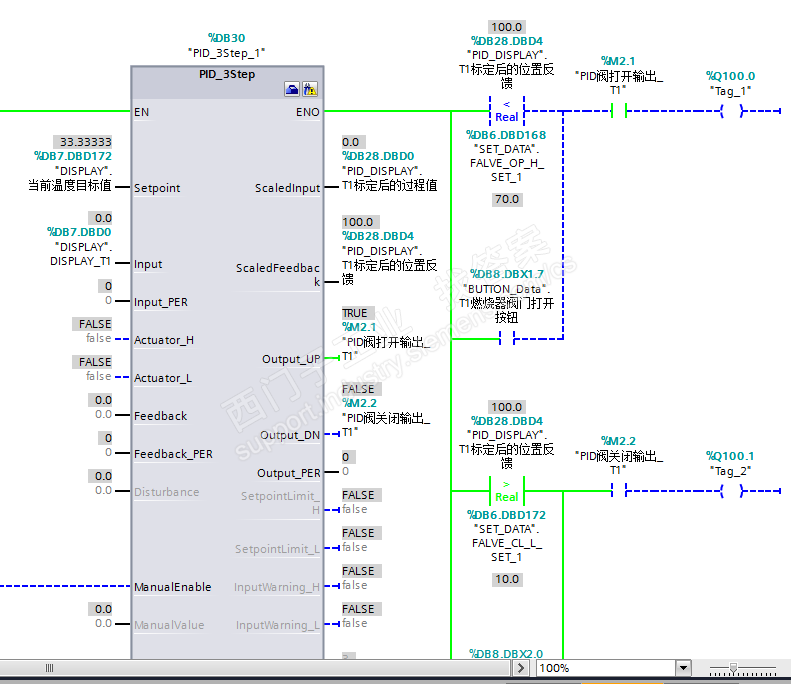Select the Setpoint value 33.33333
Screen dimensions: 791x684
click(85, 142)
